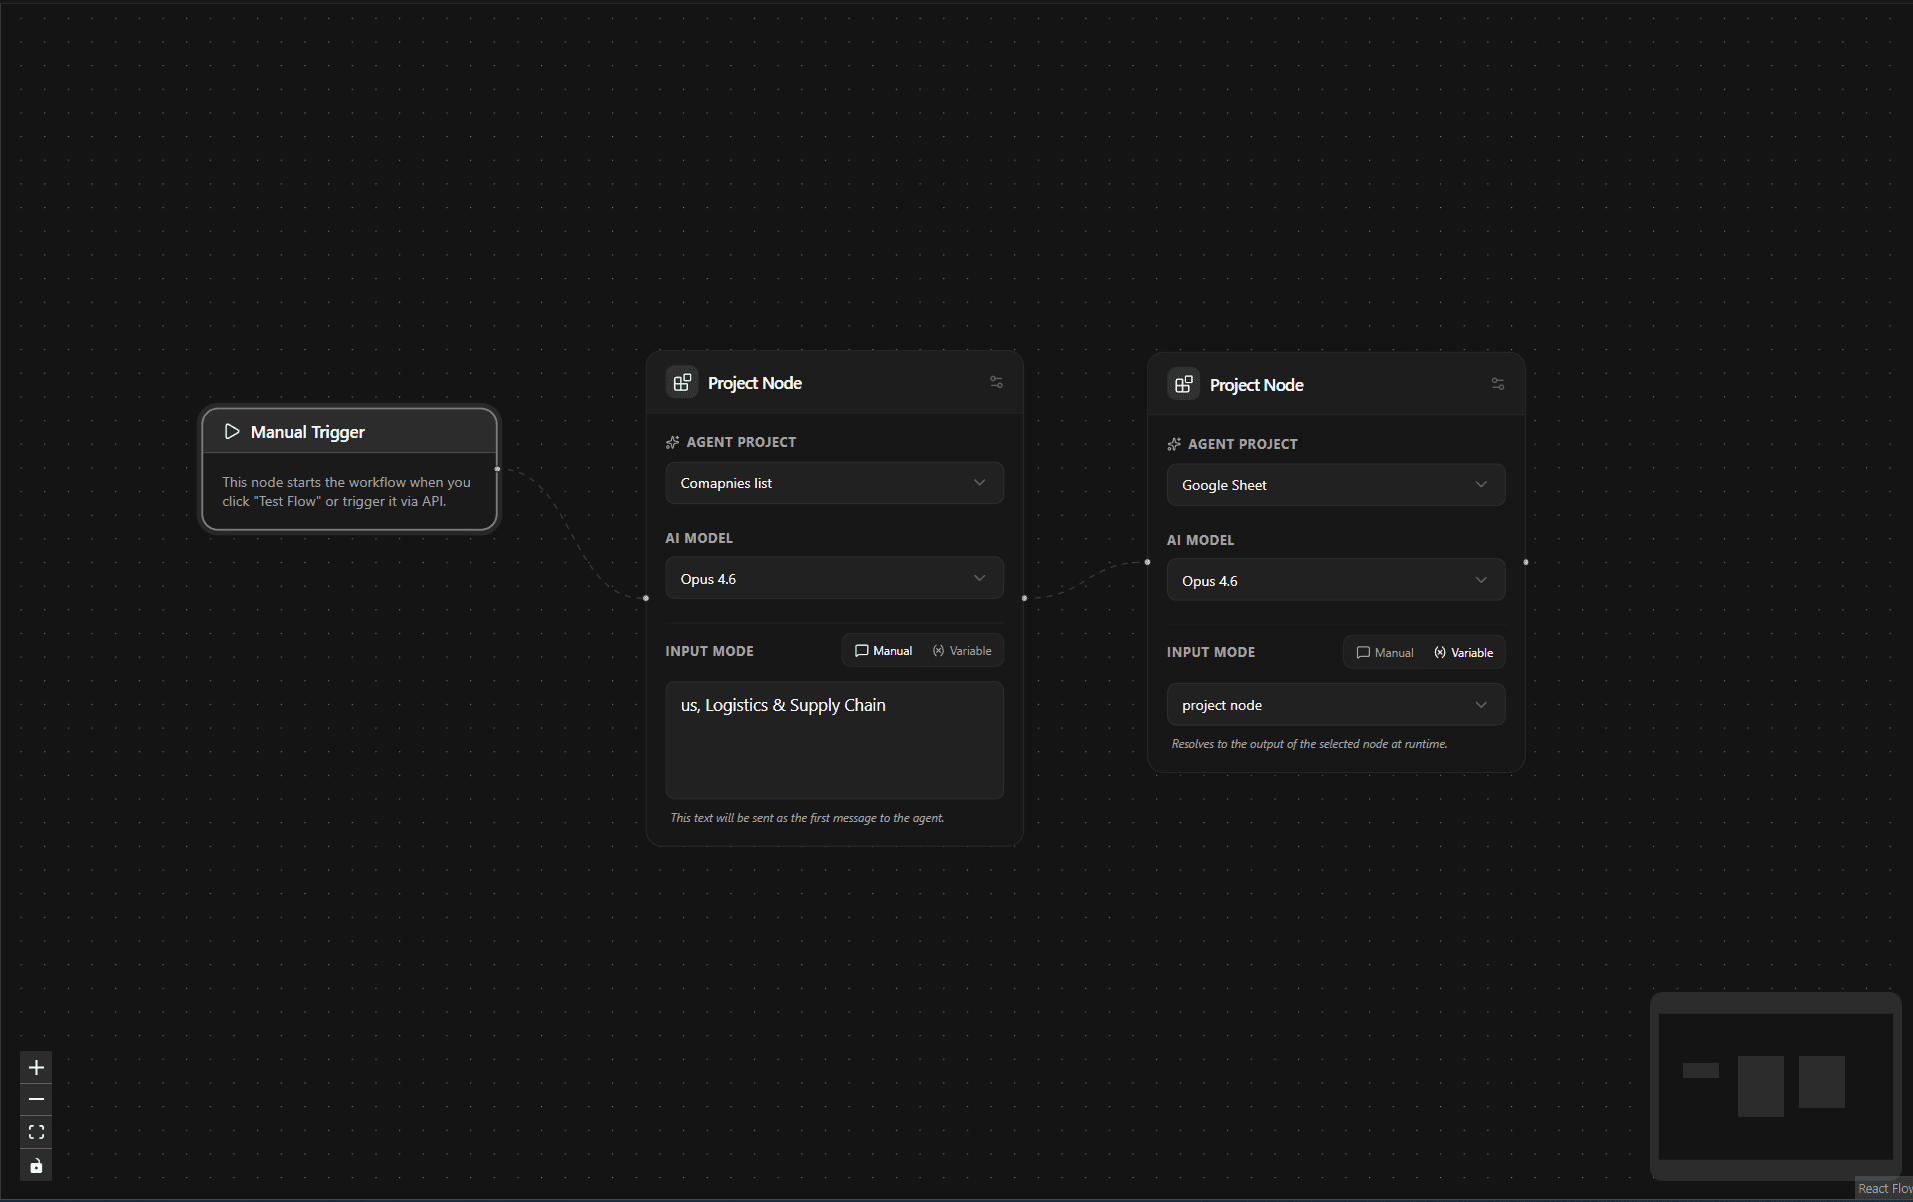The width and height of the screenshot is (1913, 1202).
Task: Click the grid icon in first Project Node header
Action: (x=681, y=381)
